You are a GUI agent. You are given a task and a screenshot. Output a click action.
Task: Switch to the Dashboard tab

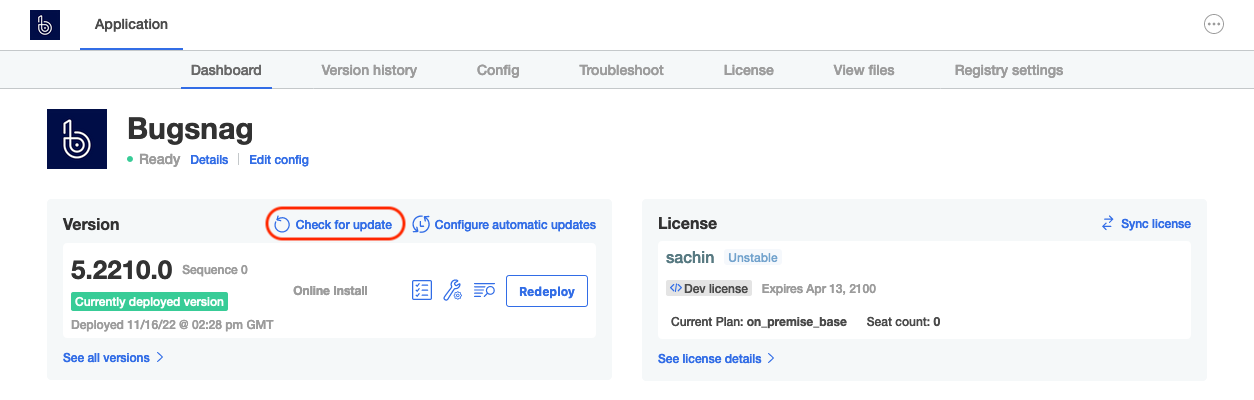[226, 70]
